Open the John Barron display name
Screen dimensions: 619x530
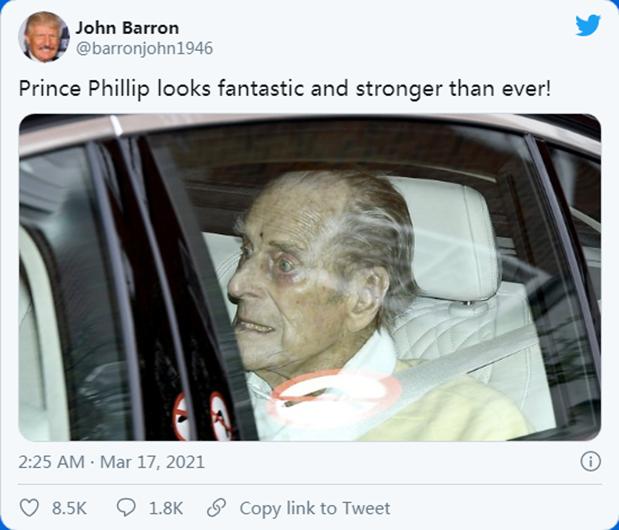(127, 28)
